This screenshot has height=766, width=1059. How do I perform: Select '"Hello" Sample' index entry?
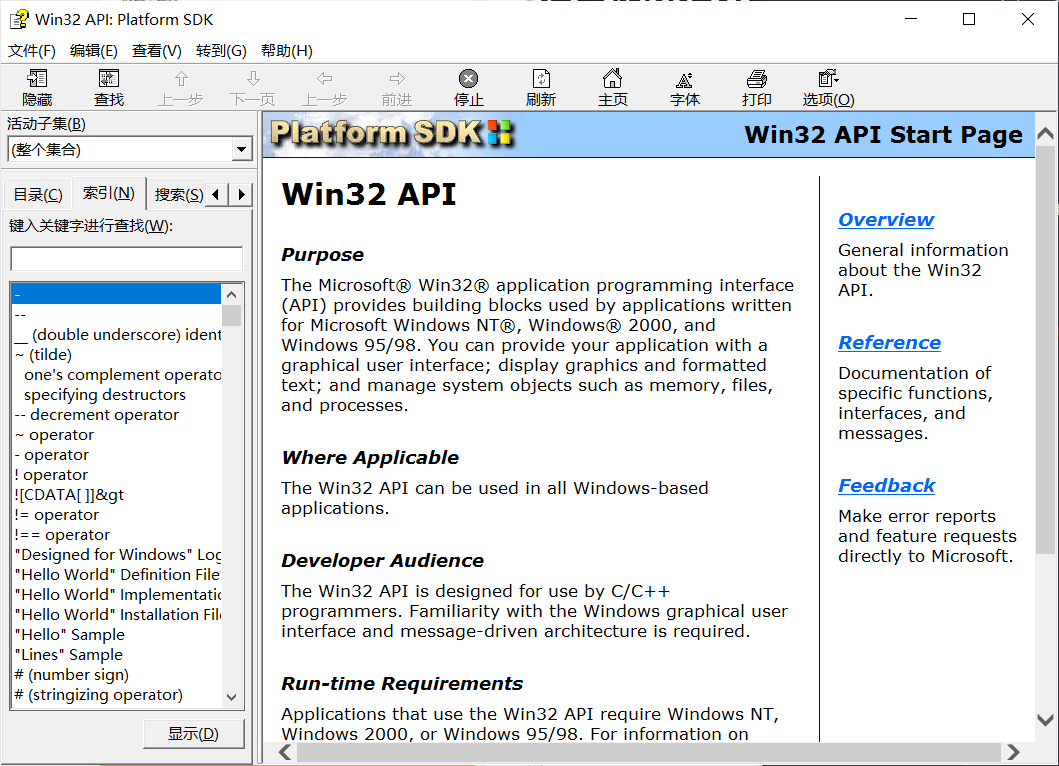pyautogui.click(x=116, y=634)
